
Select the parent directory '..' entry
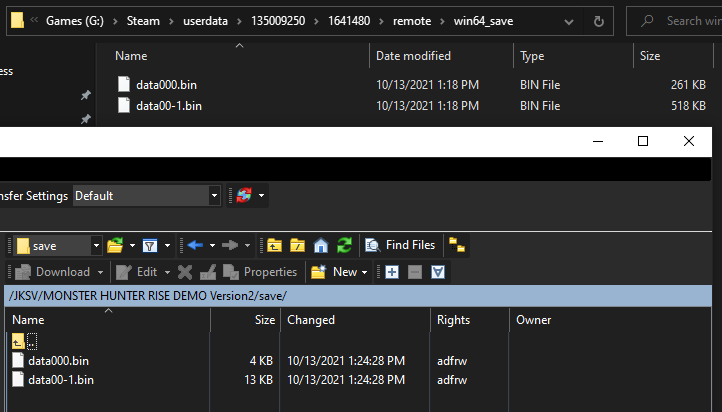[25, 342]
